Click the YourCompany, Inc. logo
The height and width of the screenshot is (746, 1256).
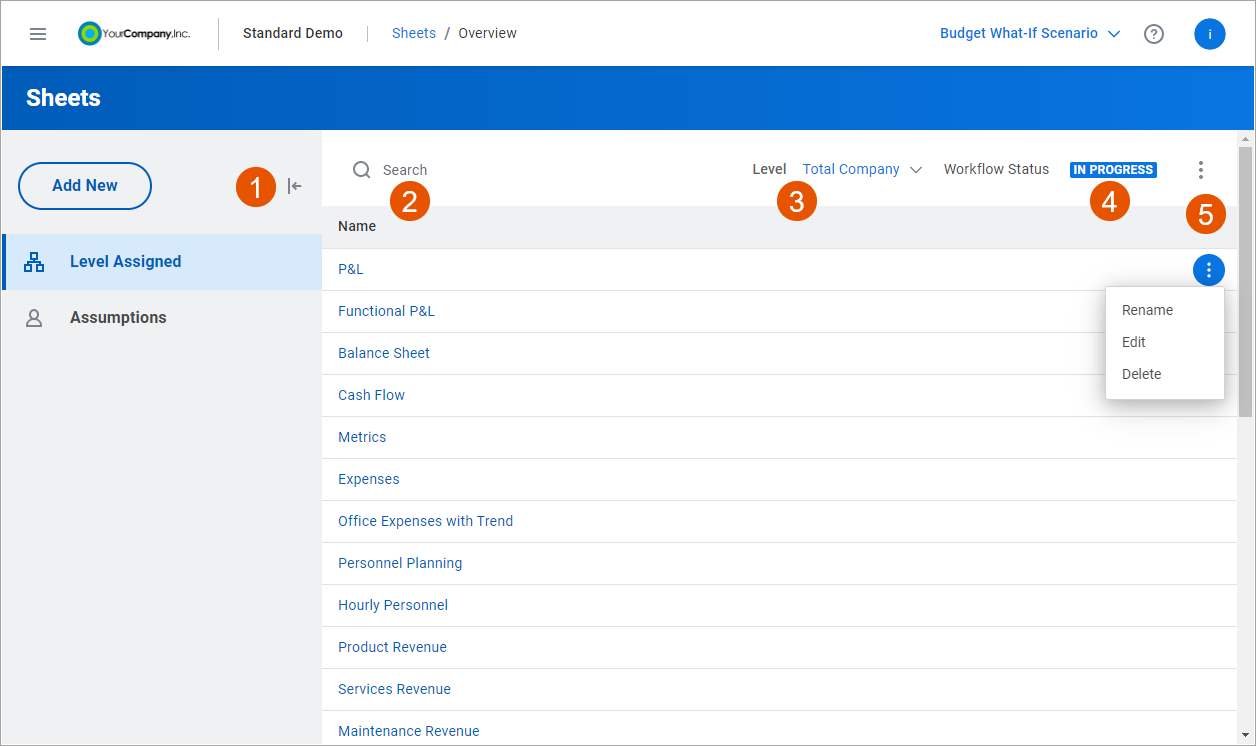[x=134, y=34]
